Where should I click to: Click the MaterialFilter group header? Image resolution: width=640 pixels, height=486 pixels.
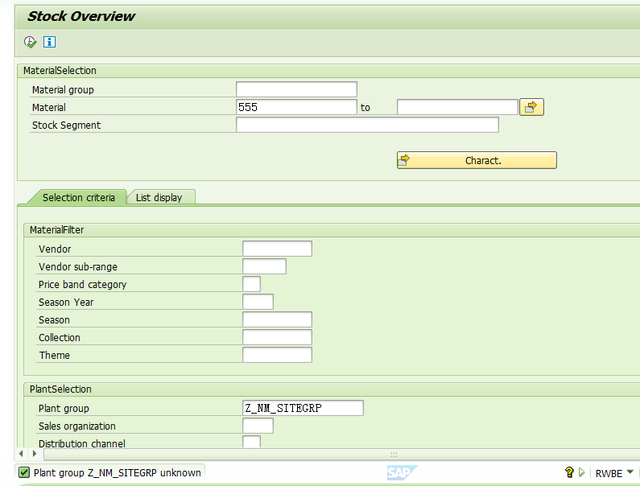point(57,230)
